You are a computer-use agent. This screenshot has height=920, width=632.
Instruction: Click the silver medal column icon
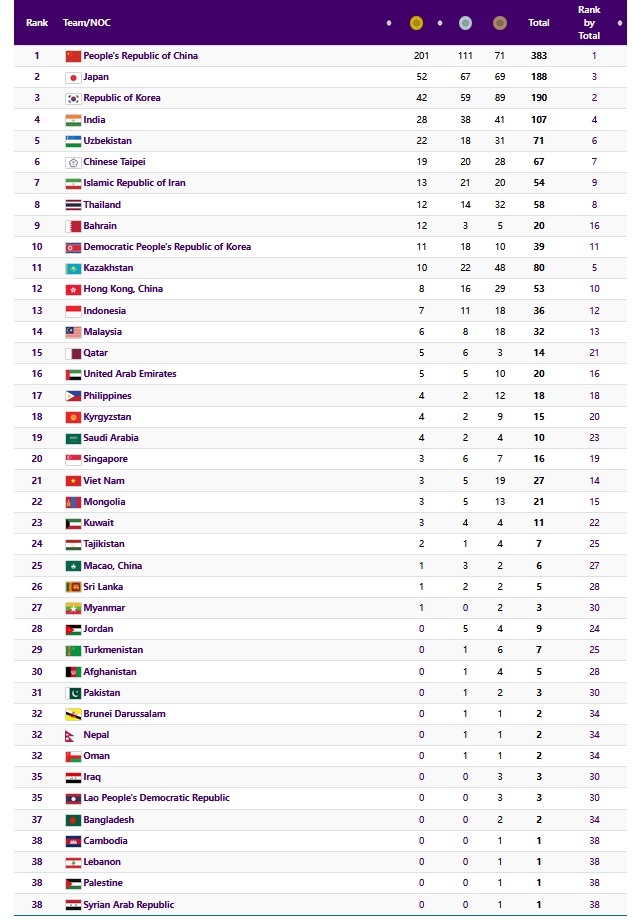click(x=464, y=23)
